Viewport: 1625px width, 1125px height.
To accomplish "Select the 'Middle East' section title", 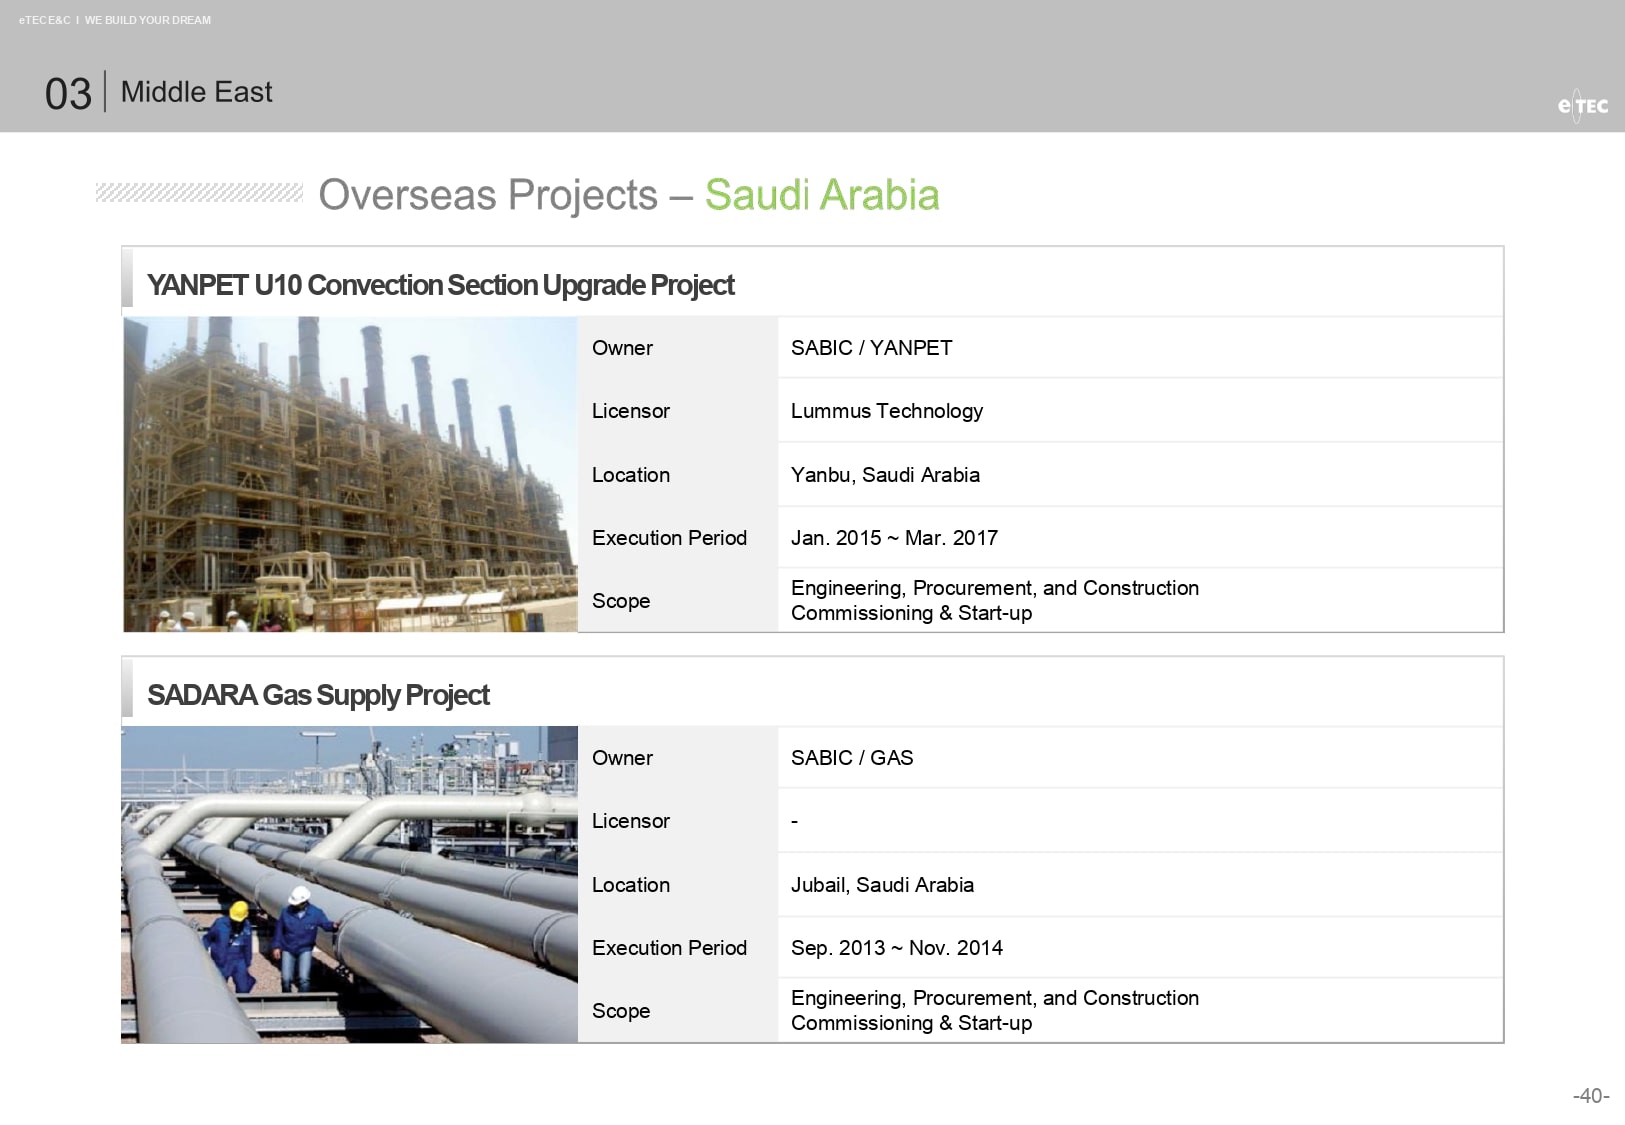I will click(196, 92).
